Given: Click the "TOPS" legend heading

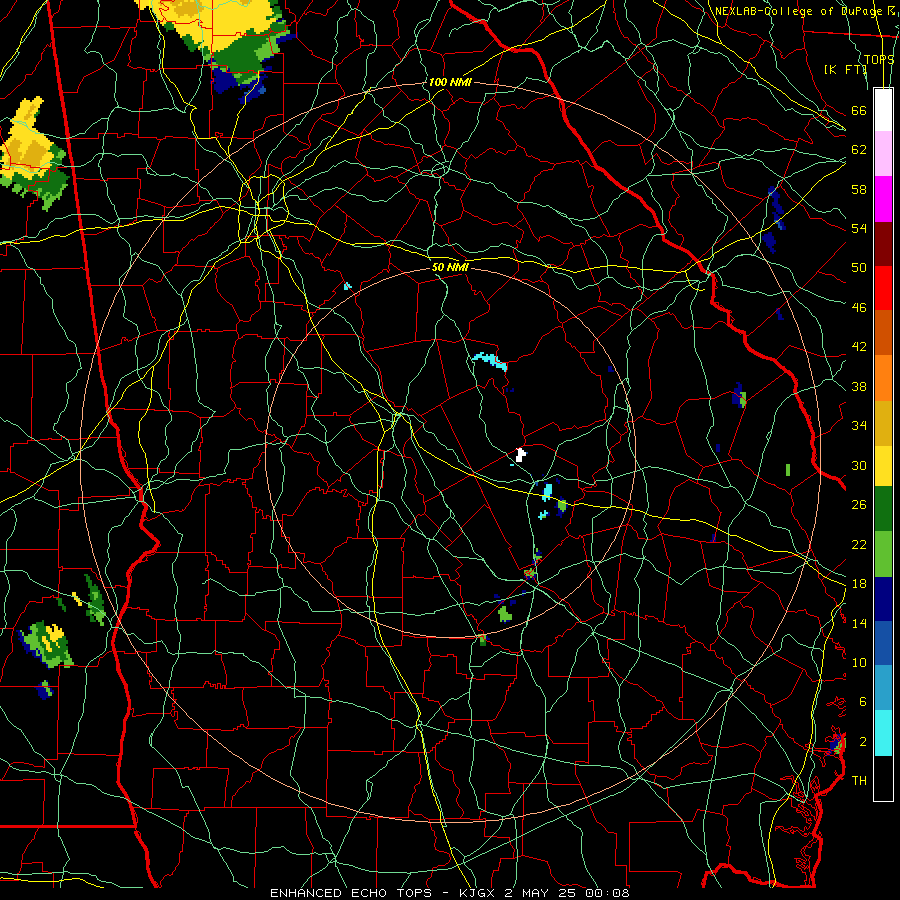Looking at the screenshot, I should (879, 60).
